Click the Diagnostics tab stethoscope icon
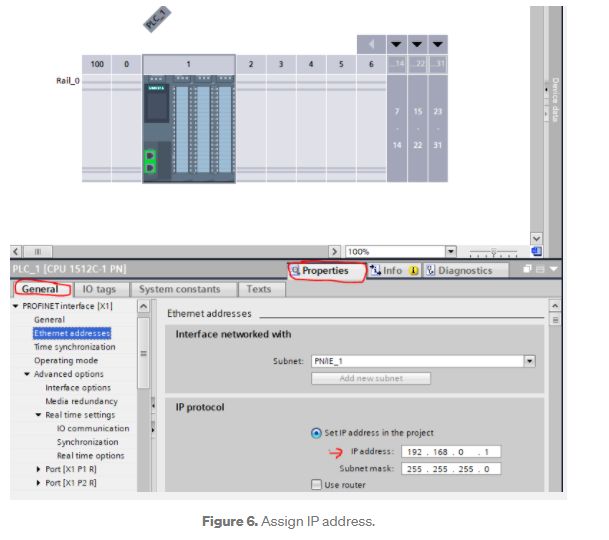Image resolution: width=609 pixels, height=540 pixels. point(430,270)
